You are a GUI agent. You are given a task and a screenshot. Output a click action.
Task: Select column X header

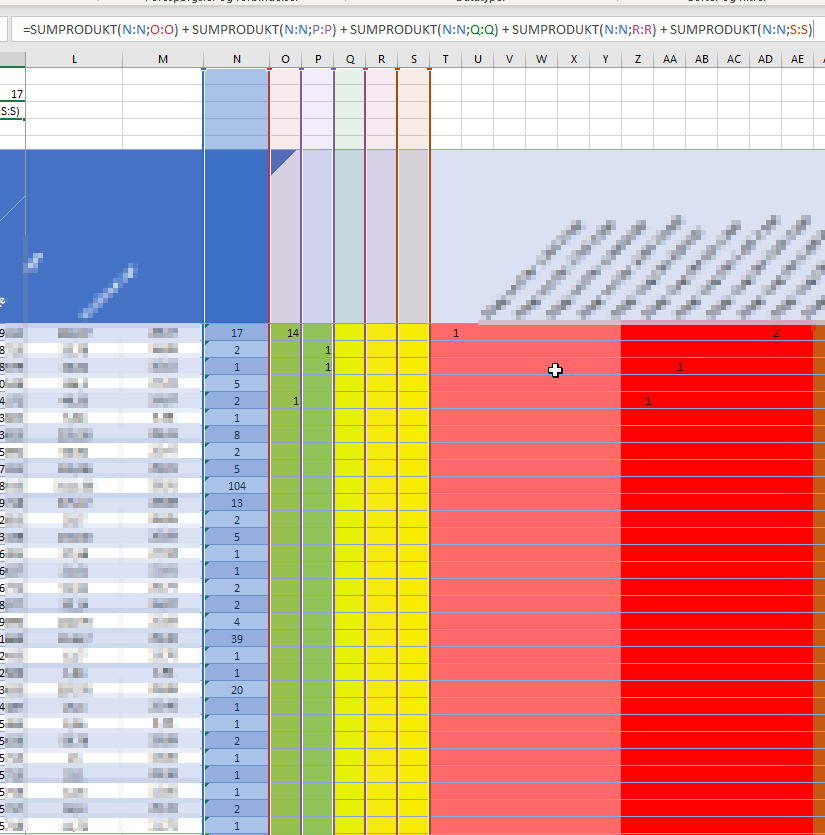(x=574, y=60)
